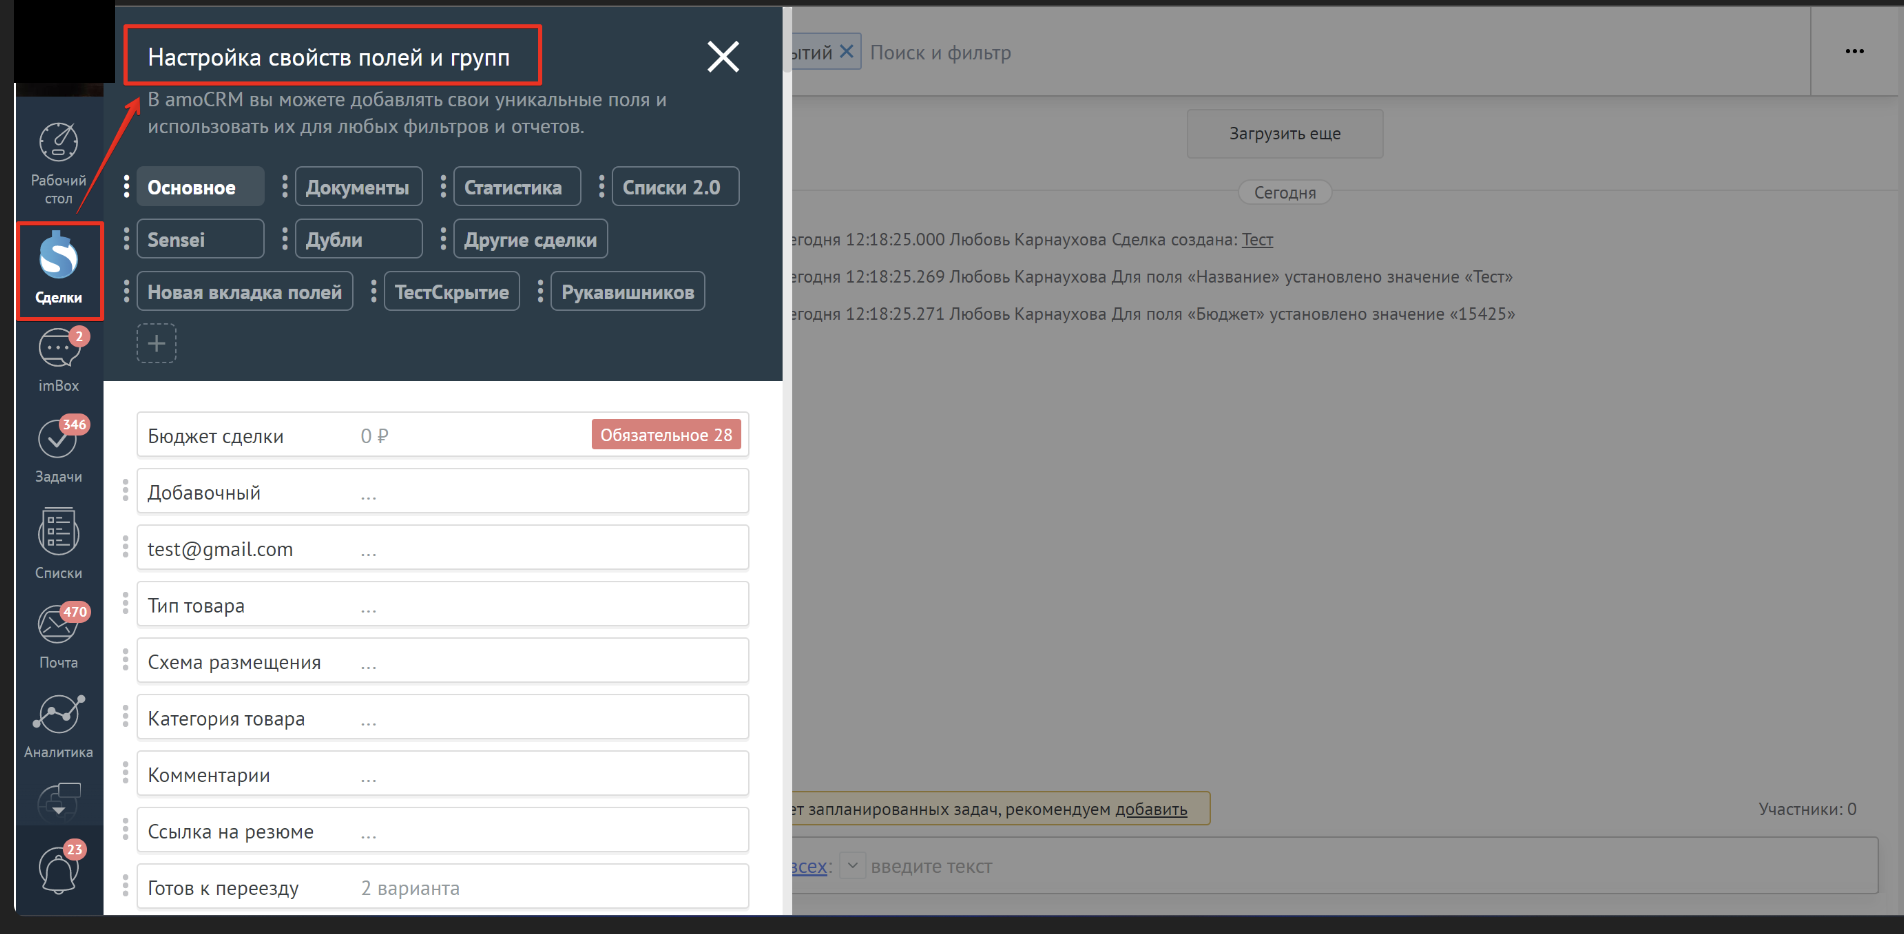Open the ТестСкрытие tab

452,291
